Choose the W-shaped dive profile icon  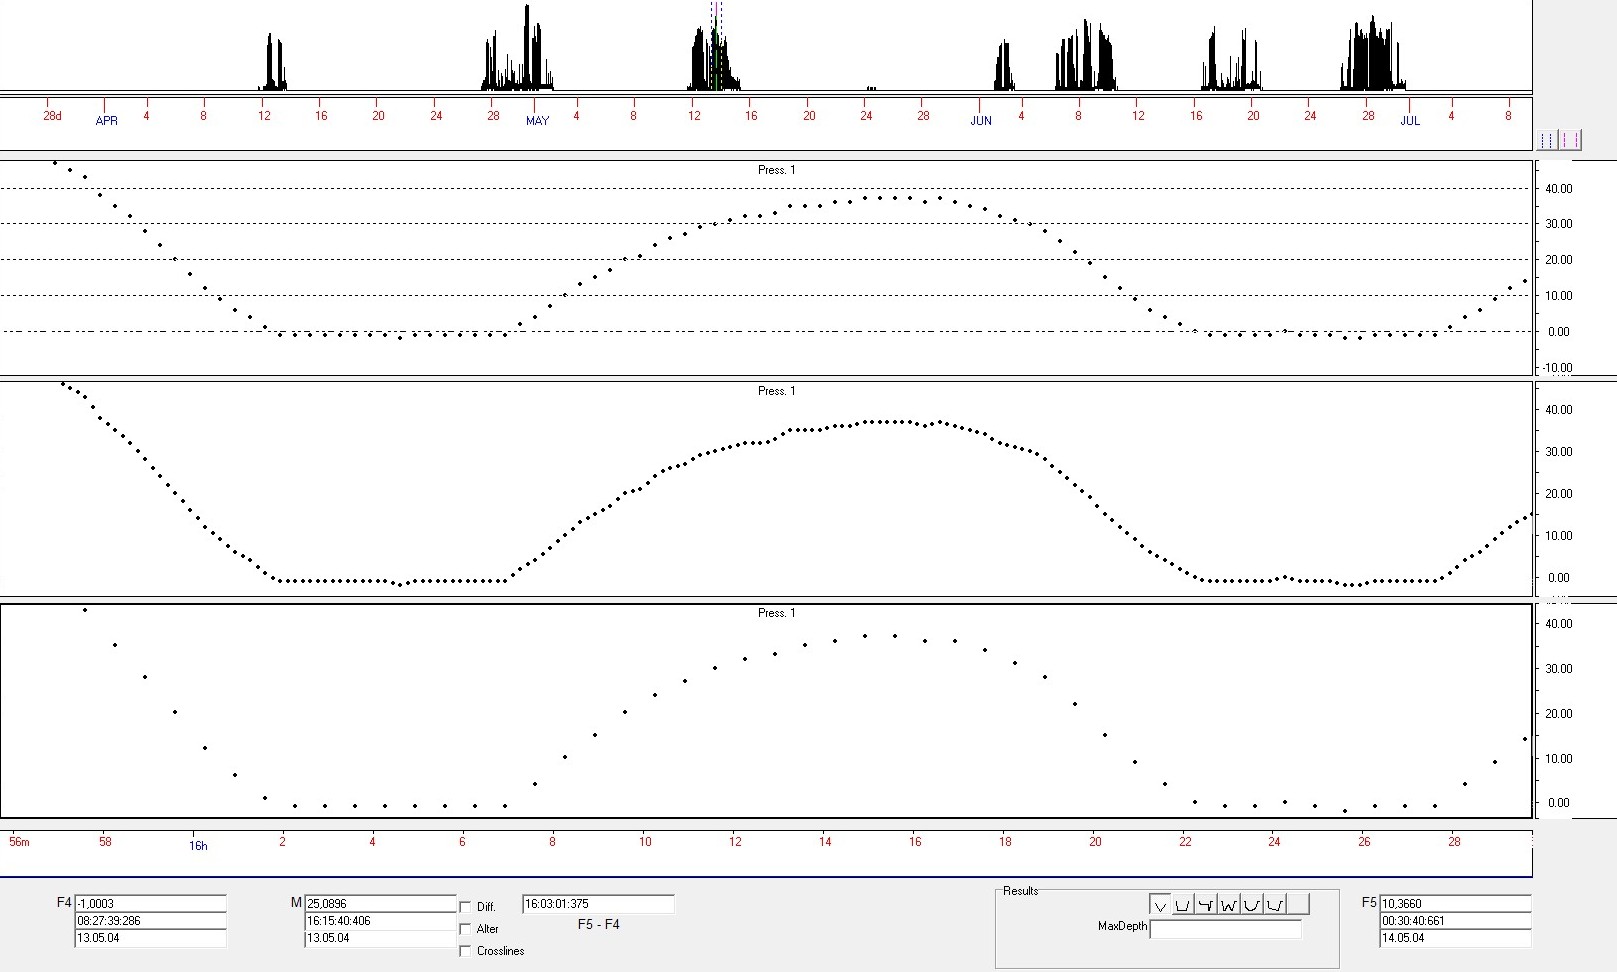coord(1229,905)
